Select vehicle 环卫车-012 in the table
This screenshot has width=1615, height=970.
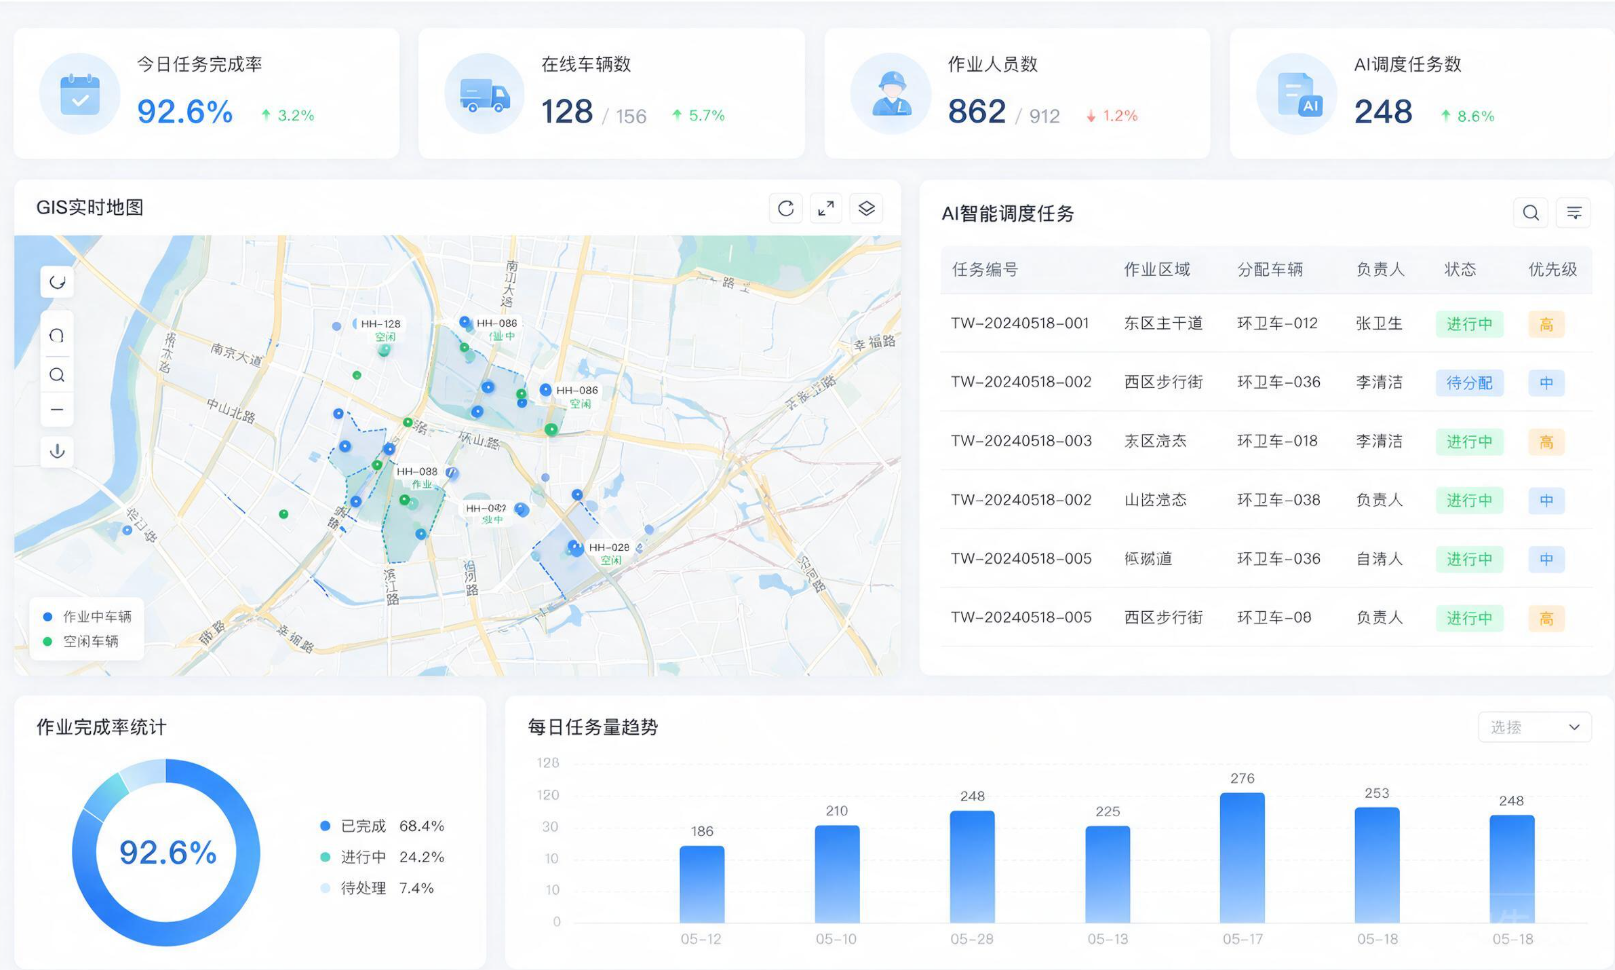click(1277, 323)
